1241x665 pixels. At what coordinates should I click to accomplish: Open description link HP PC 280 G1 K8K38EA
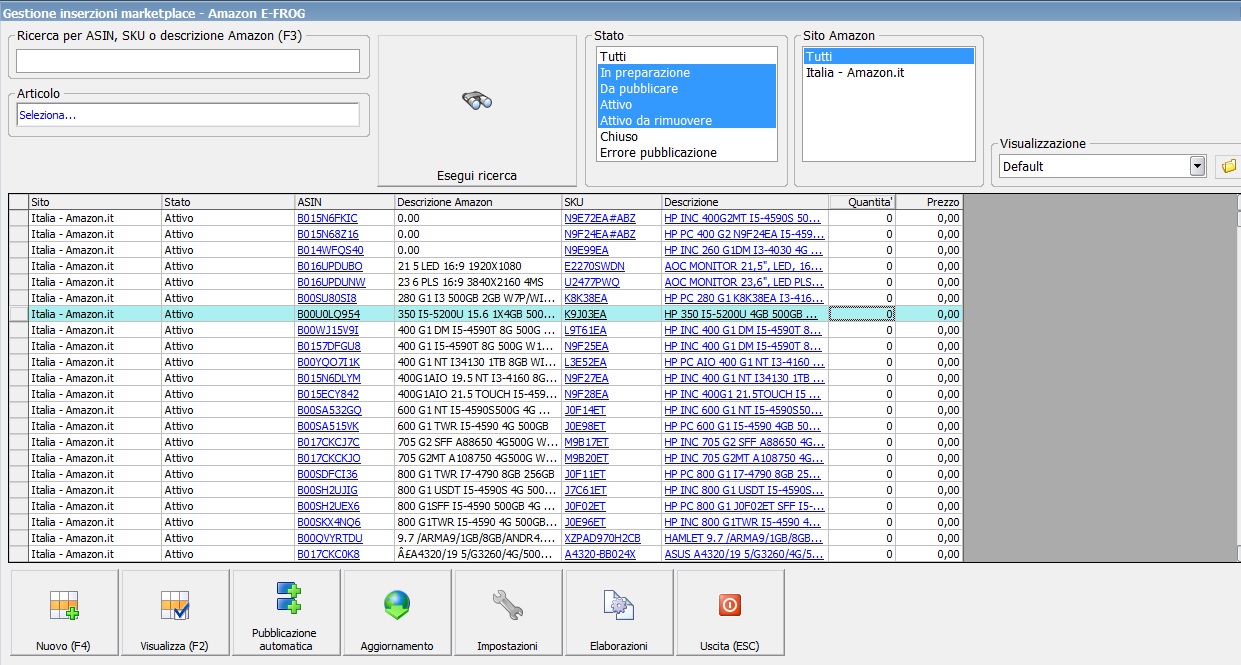pos(744,298)
